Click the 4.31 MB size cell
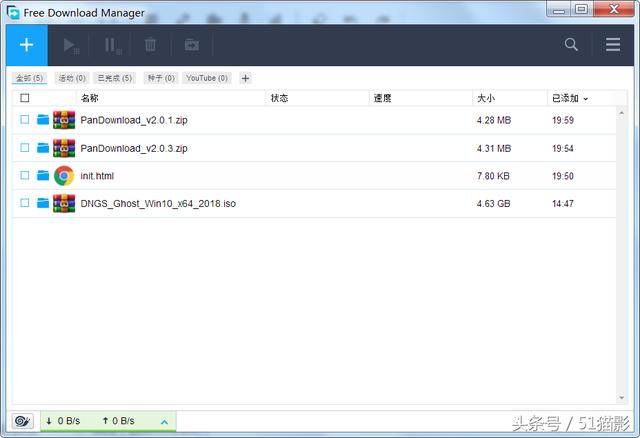The height and width of the screenshot is (438, 640). pyautogui.click(x=494, y=148)
